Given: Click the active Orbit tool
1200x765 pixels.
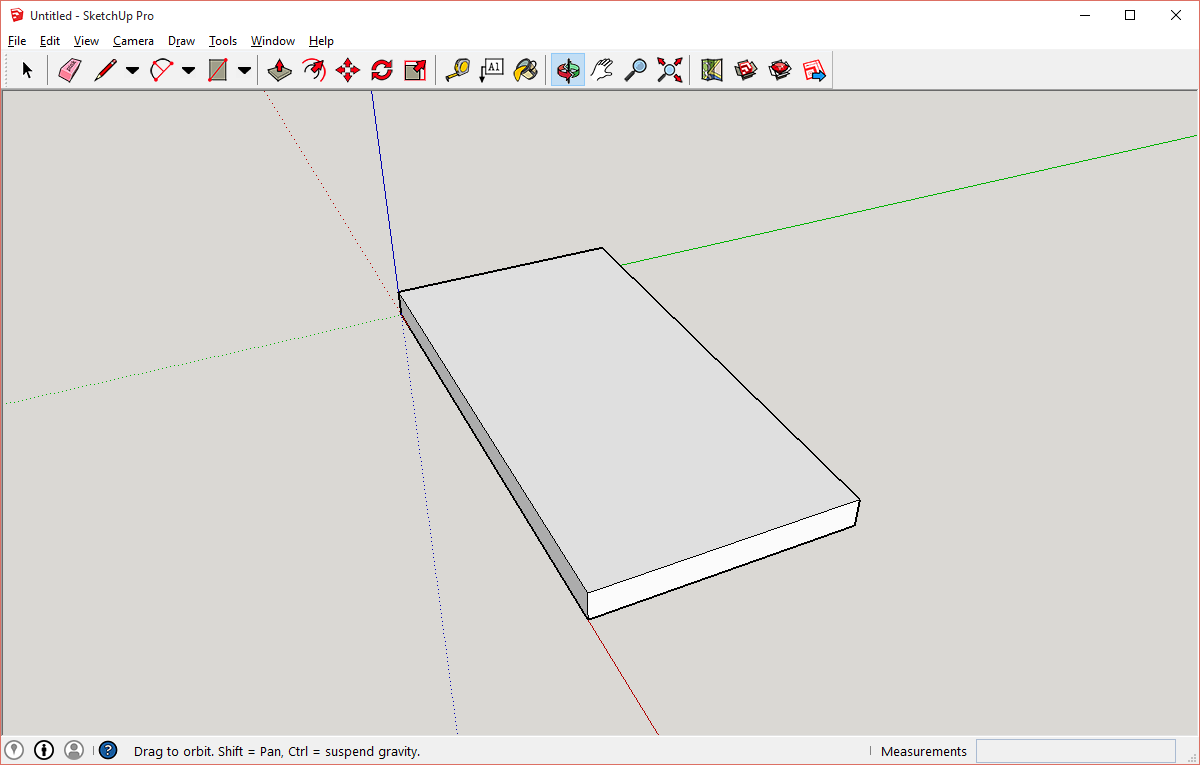Looking at the screenshot, I should [x=568, y=70].
